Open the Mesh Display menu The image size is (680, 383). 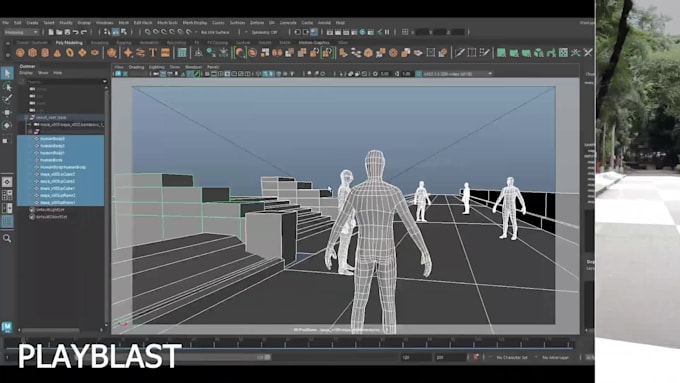pos(195,23)
